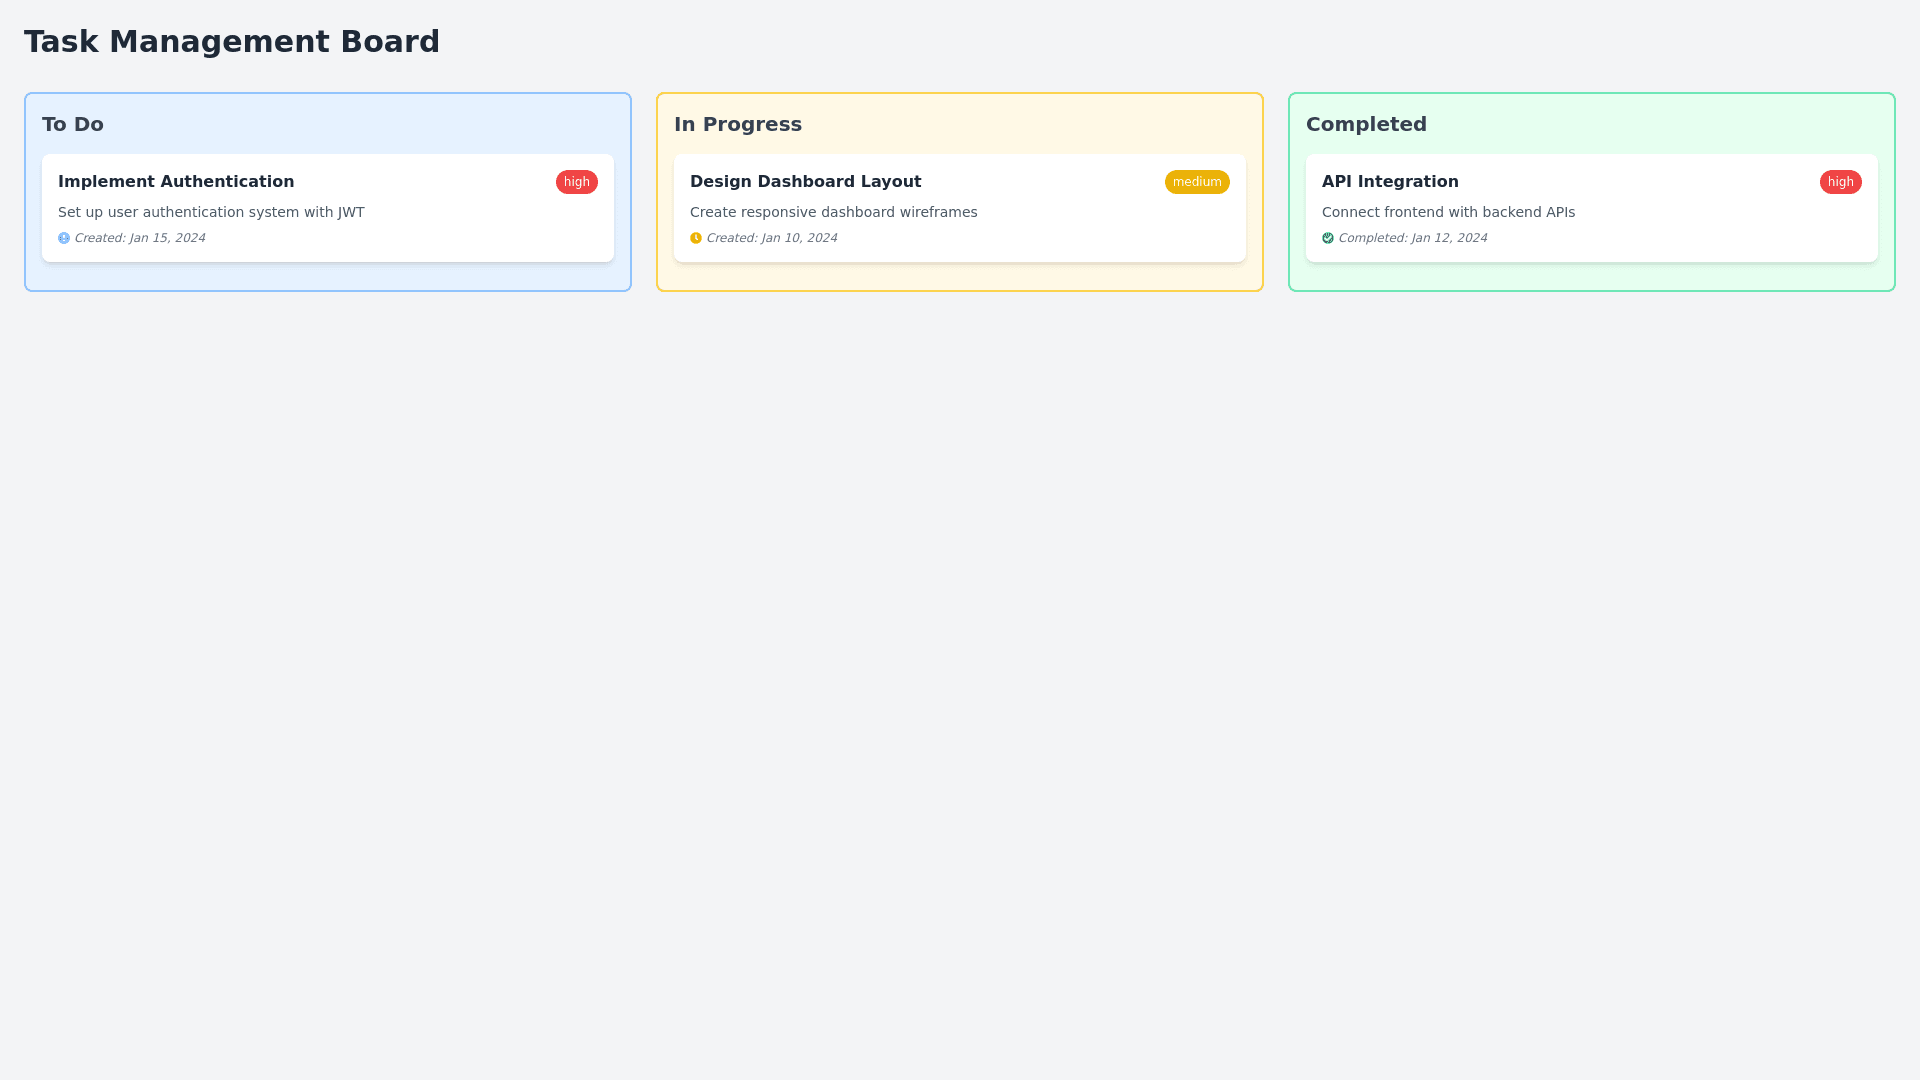Click the 'Connect frontend with backend APIs' text
The height and width of the screenshot is (1080, 1920).
tap(1448, 212)
